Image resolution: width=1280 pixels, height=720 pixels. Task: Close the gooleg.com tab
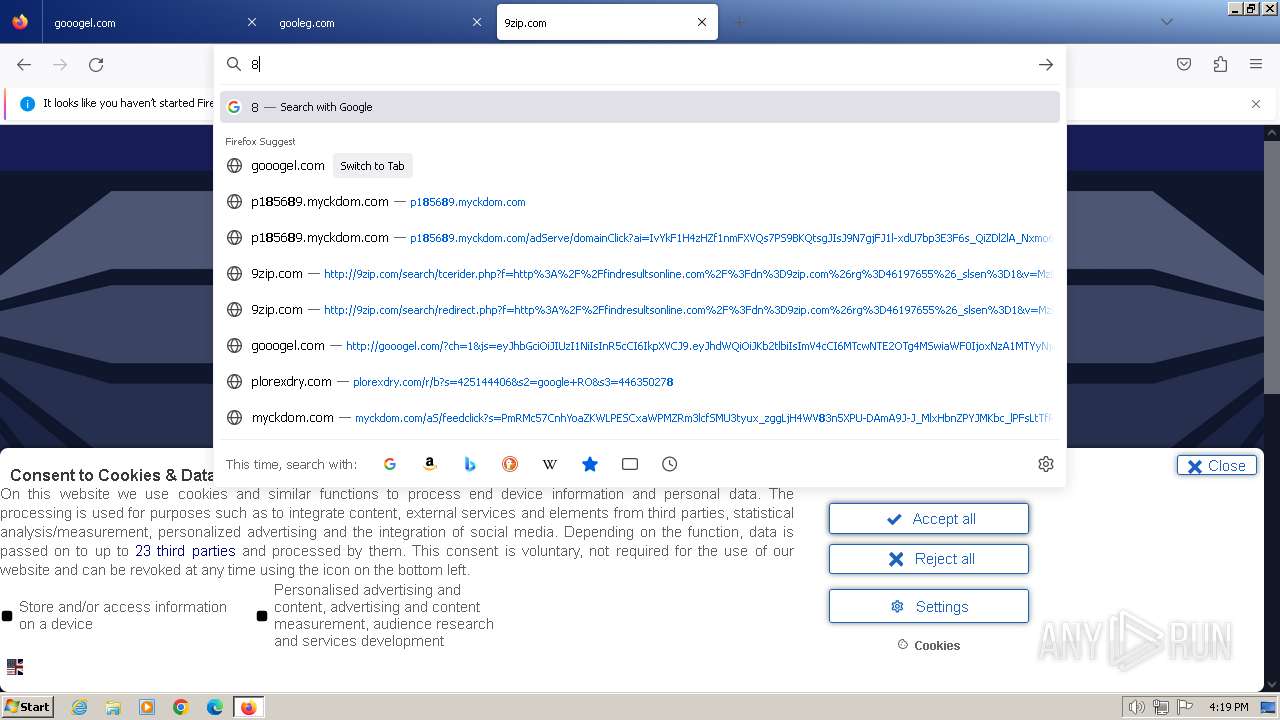476,22
